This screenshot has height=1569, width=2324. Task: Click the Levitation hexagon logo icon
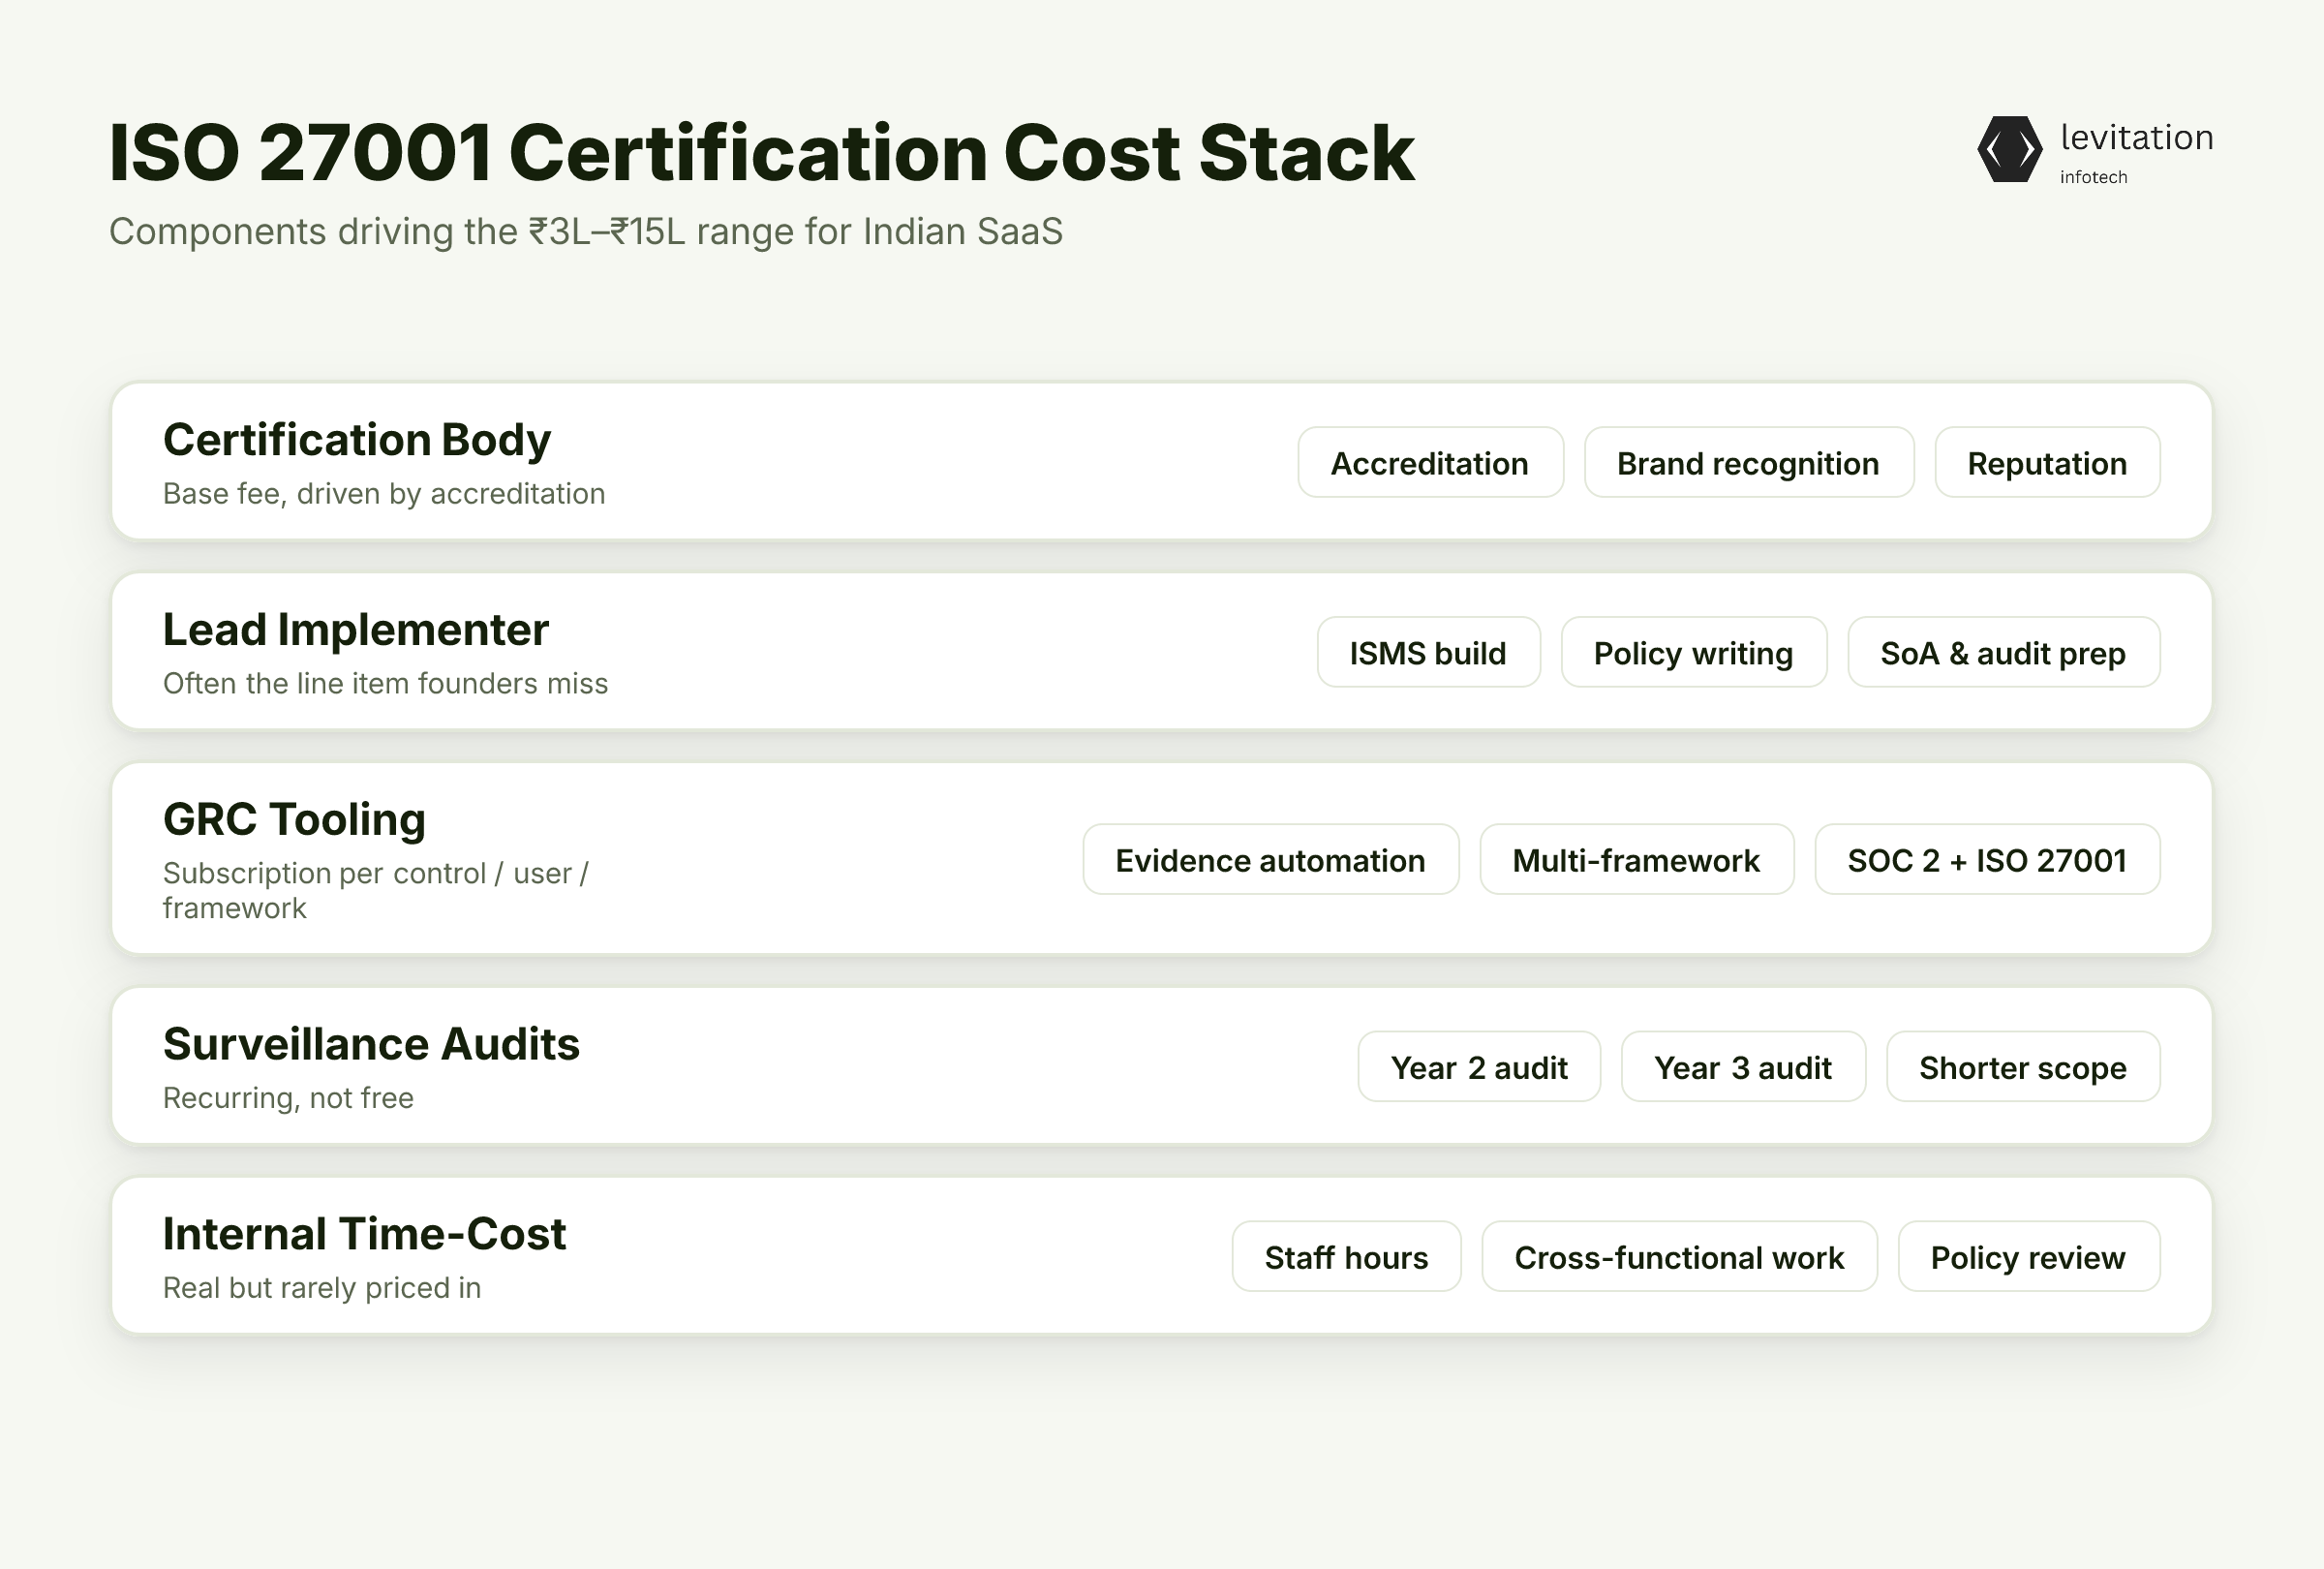pos(2009,149)
